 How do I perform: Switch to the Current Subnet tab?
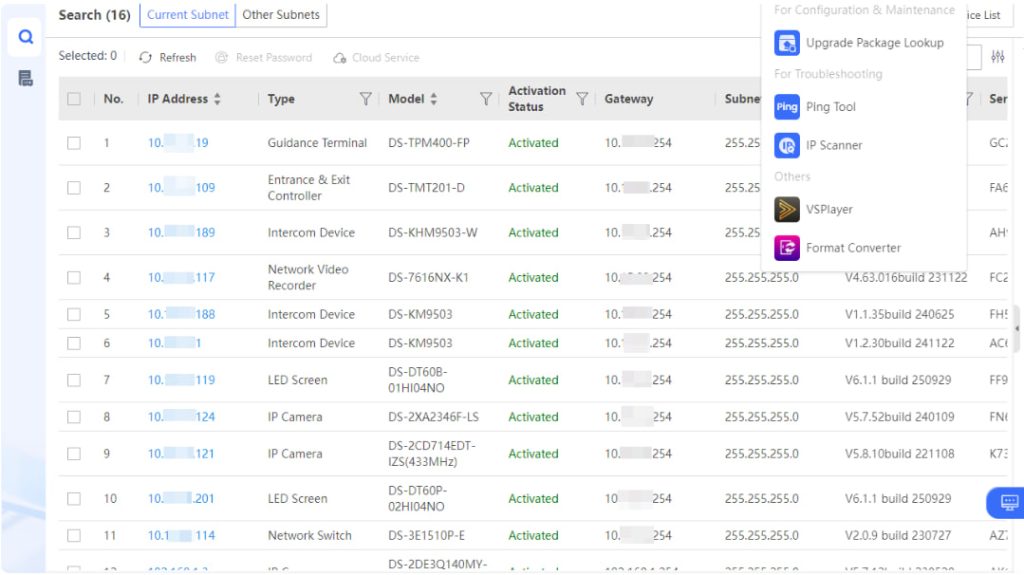pos(187,14)
